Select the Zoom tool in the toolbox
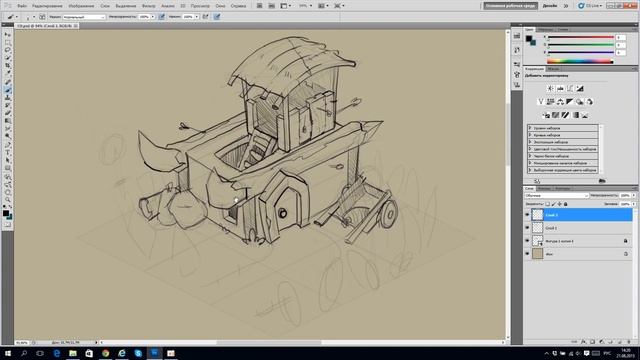Screen dimensions: 640x360 coord(8,200)
